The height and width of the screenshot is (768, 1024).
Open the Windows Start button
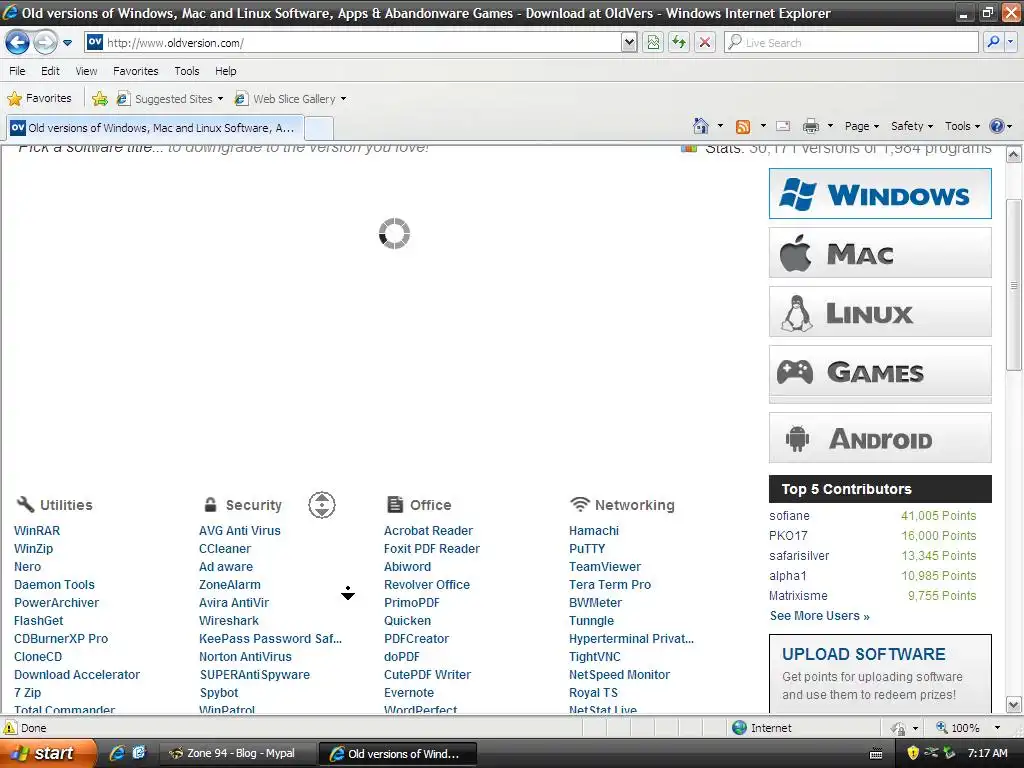click(x=48, y=753)
